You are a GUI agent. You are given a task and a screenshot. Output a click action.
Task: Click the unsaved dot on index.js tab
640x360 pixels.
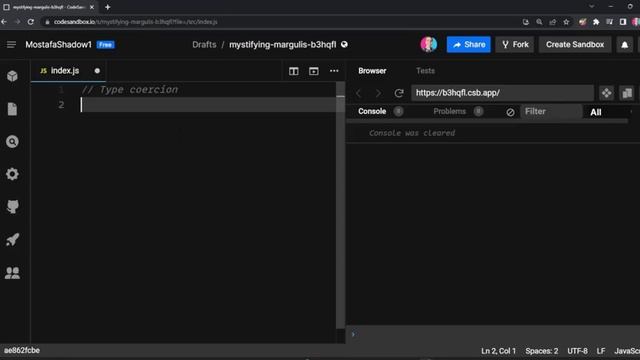click(97, 71)
